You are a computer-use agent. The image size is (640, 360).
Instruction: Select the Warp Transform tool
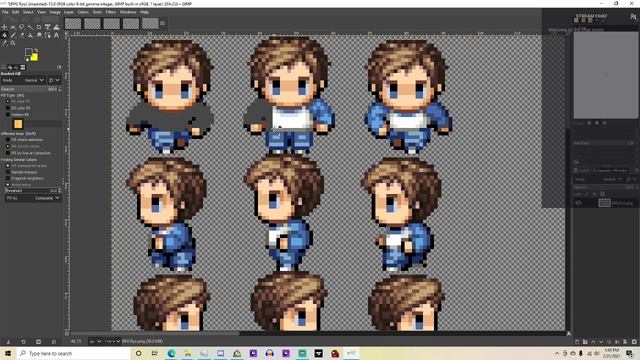56,27
